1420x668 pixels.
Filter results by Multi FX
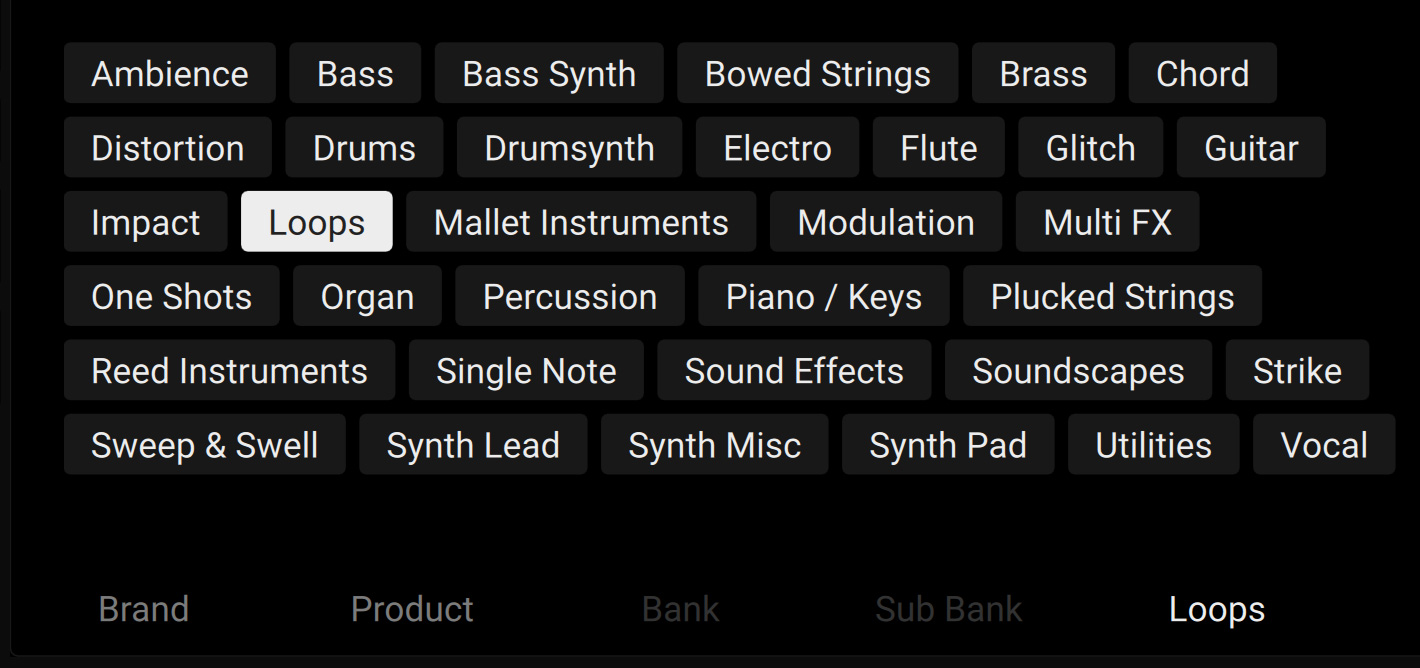(1107, 222)
